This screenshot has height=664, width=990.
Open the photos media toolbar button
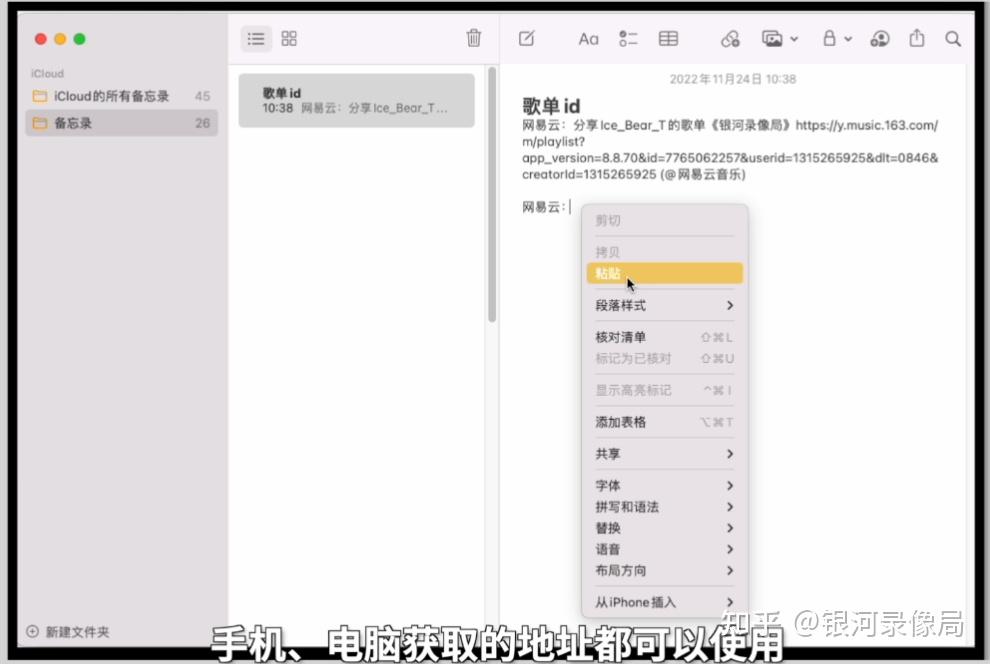[772, 39]
